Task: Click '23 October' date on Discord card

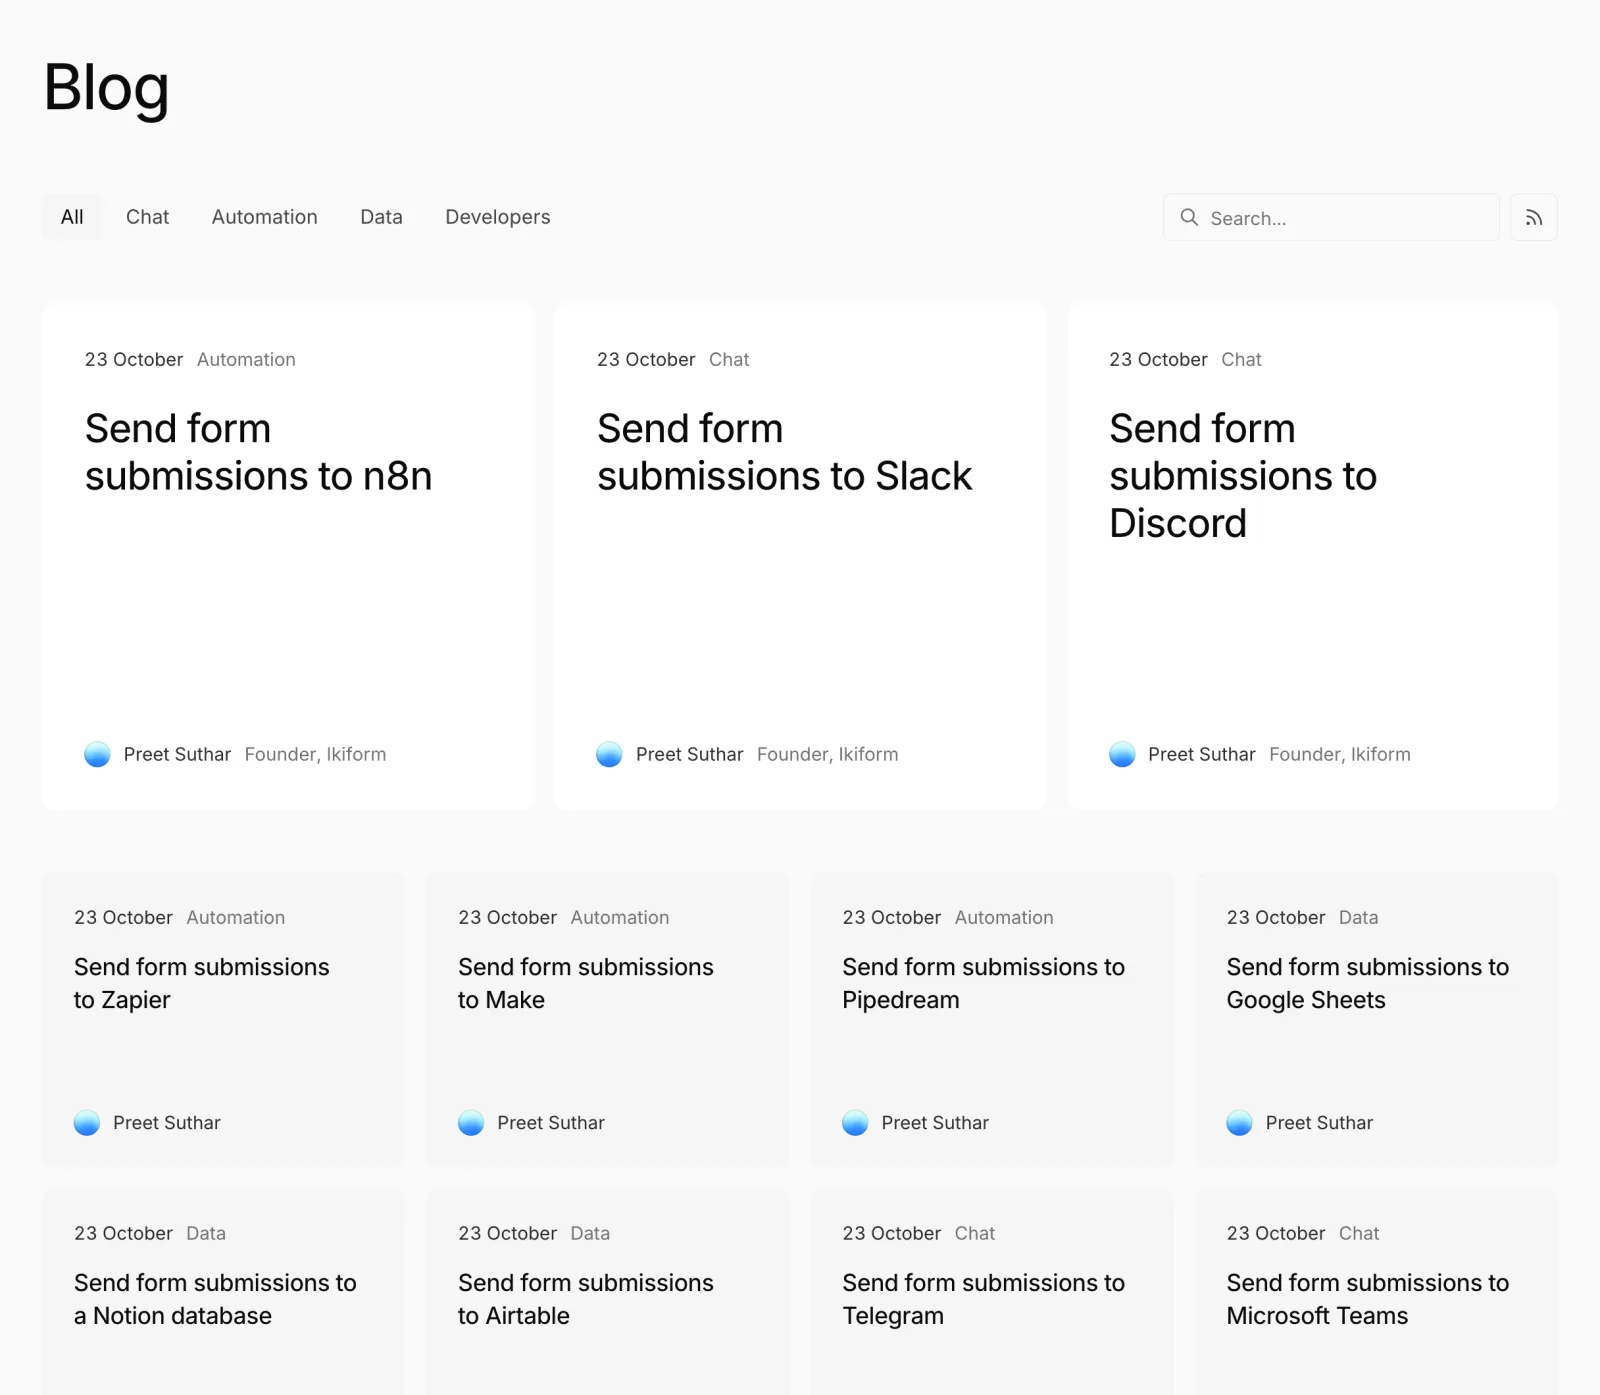Action: pos(1158,359)
